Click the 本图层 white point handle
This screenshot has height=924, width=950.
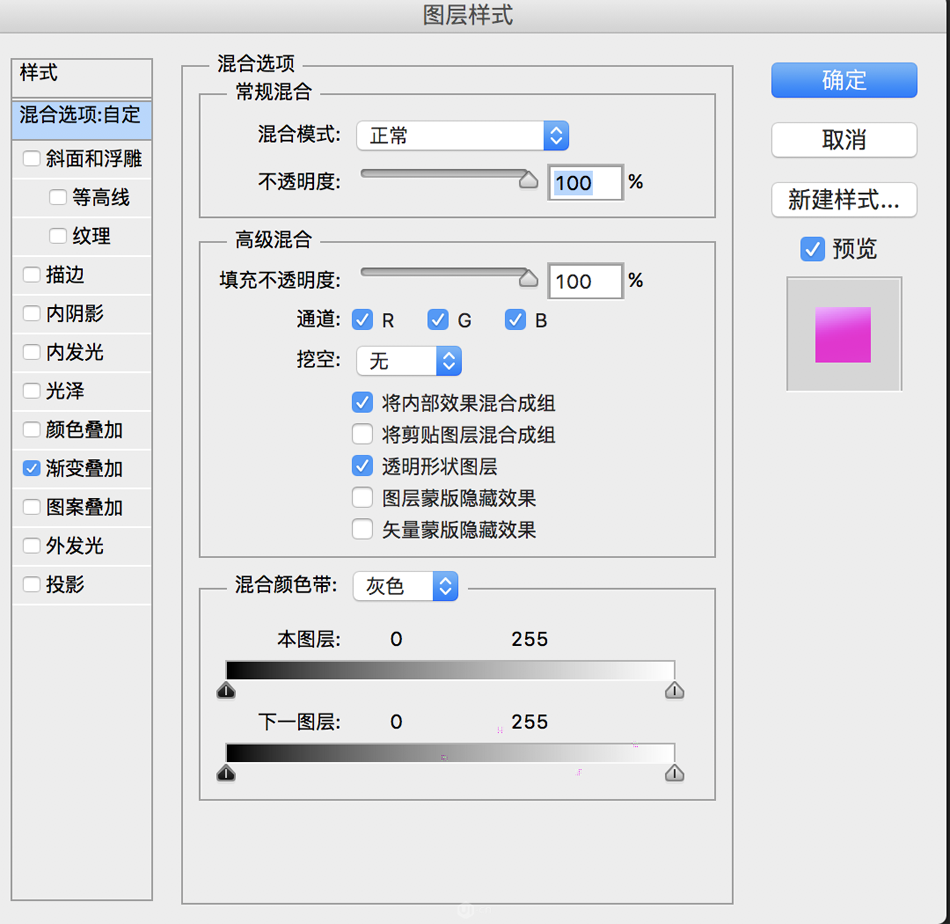click(674, 690)
